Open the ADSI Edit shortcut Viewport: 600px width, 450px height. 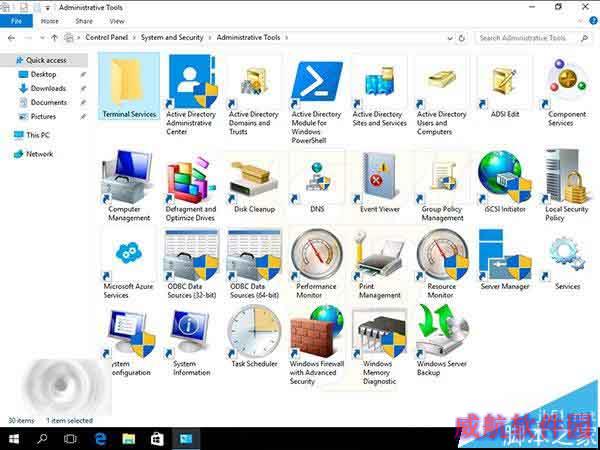pos(505,87)
